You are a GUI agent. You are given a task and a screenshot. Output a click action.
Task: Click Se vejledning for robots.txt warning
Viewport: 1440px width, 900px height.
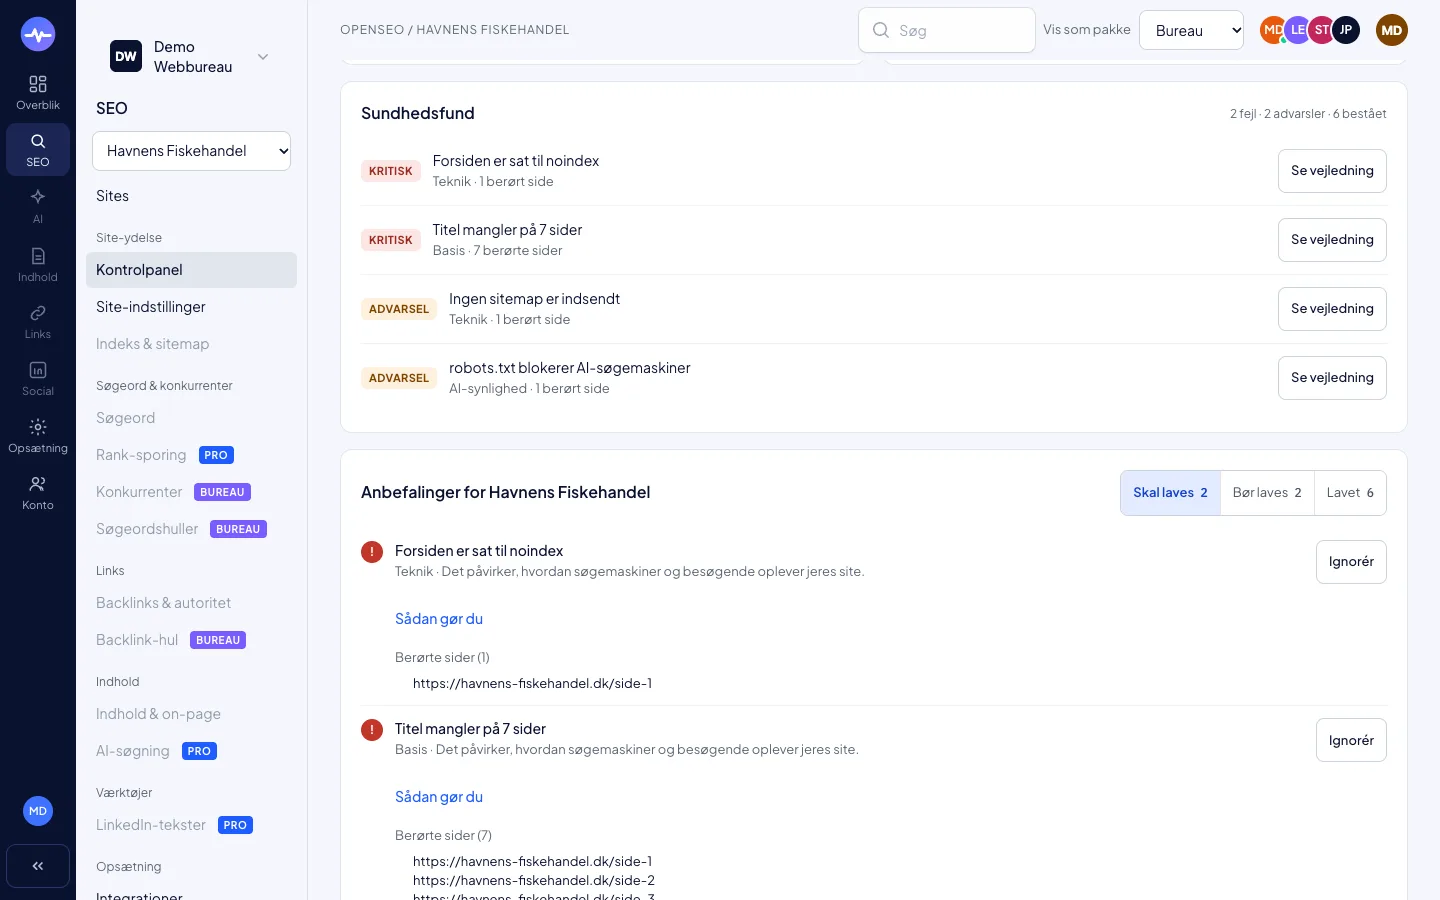click(1332, 378)
